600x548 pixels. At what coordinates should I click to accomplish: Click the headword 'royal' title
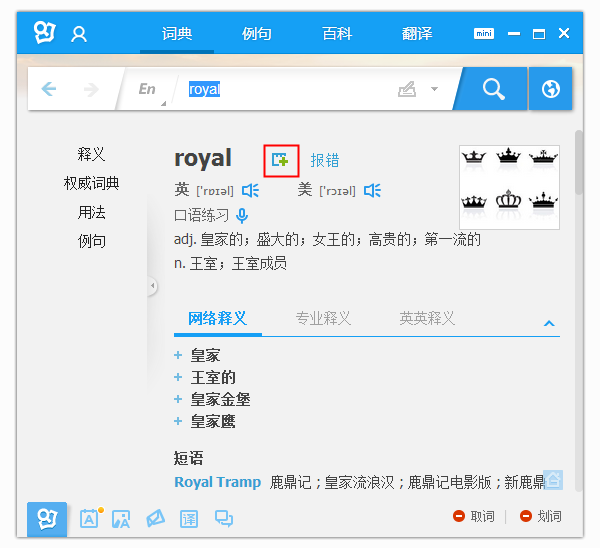(203, 158)
